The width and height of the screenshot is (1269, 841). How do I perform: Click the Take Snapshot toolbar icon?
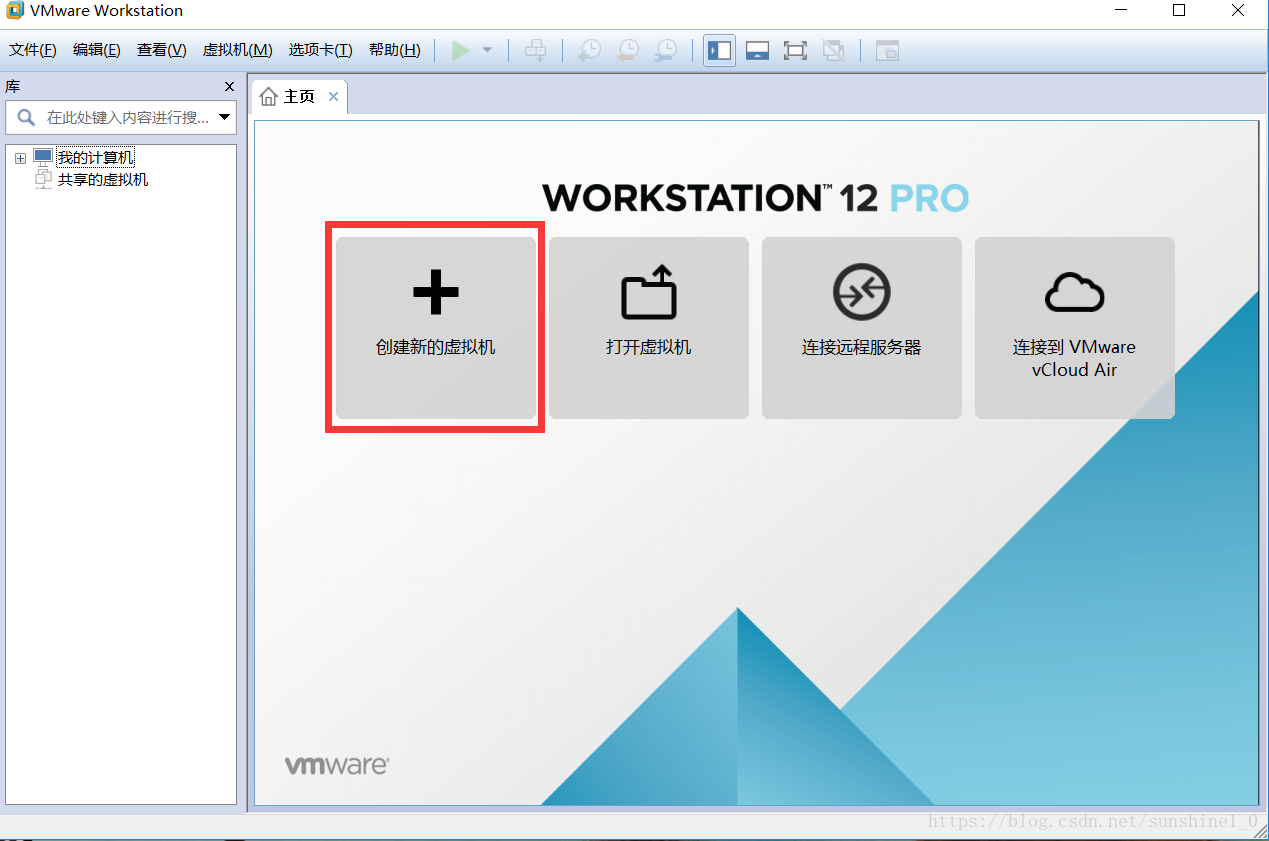coord(589,50)
